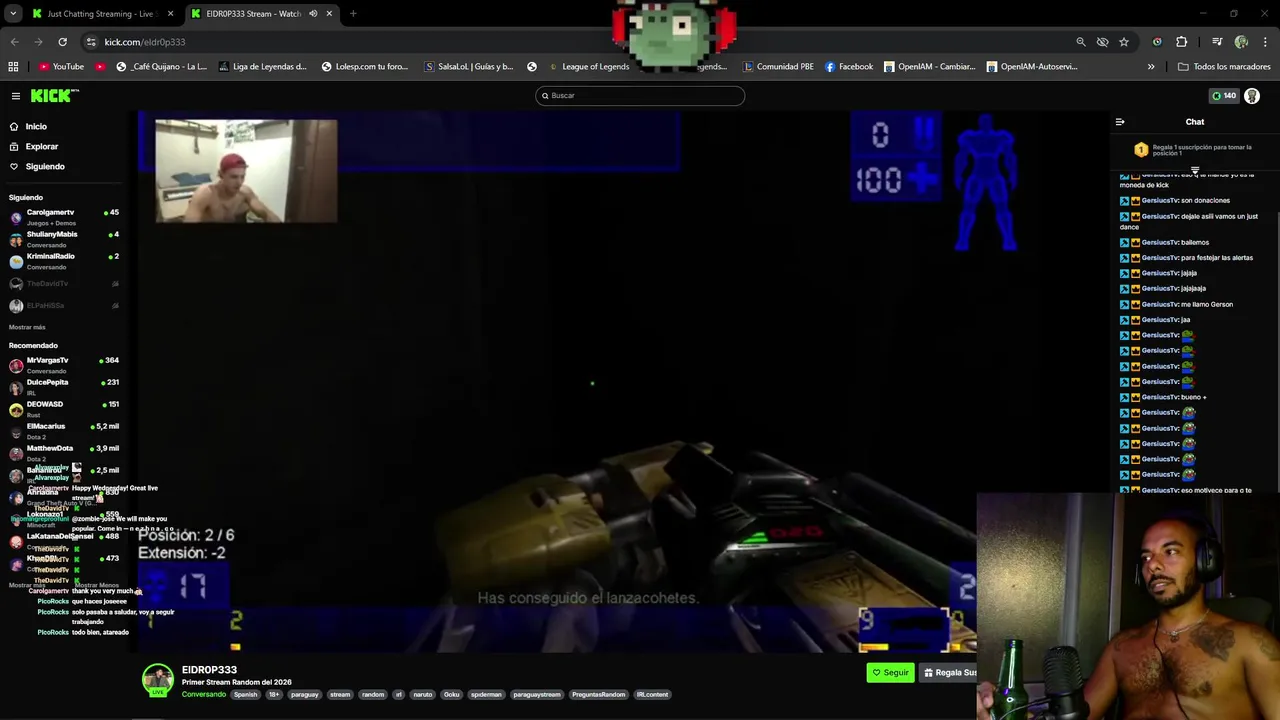1280x720 pixels.
Task: Open recommended channel DulcePepita
Action: [64, 387]
